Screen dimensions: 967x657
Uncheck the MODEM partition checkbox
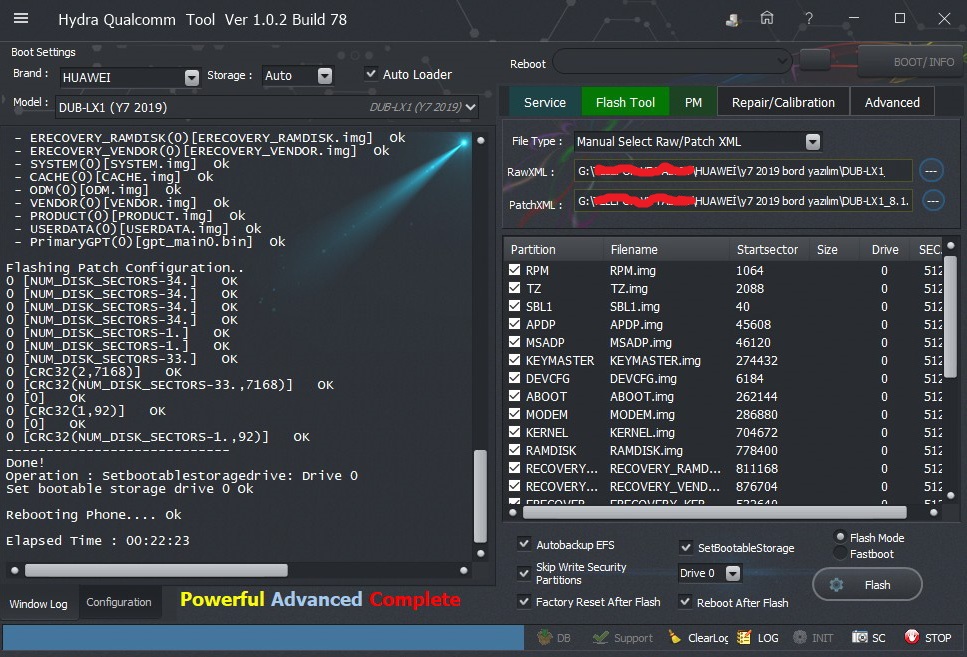pos(514,413)
